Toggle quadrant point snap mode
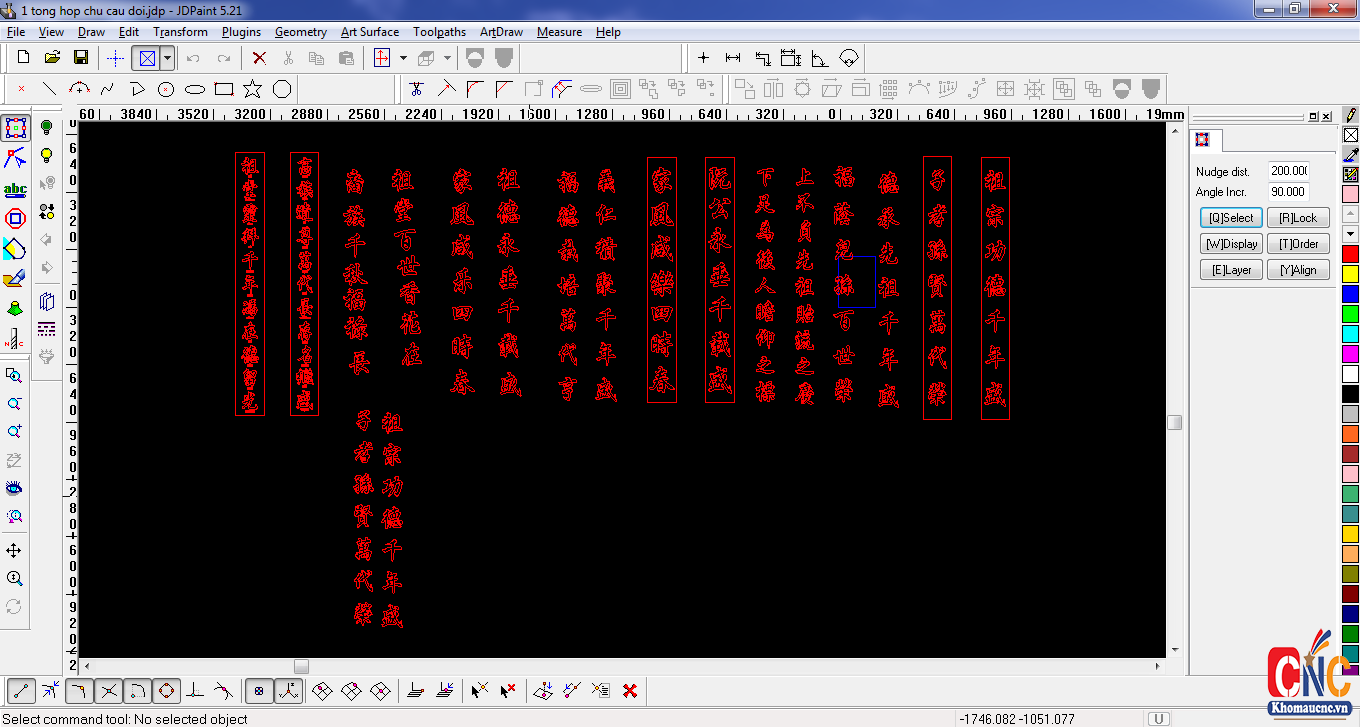Viewport: 1360px width, 728px height. coord(166,690)
